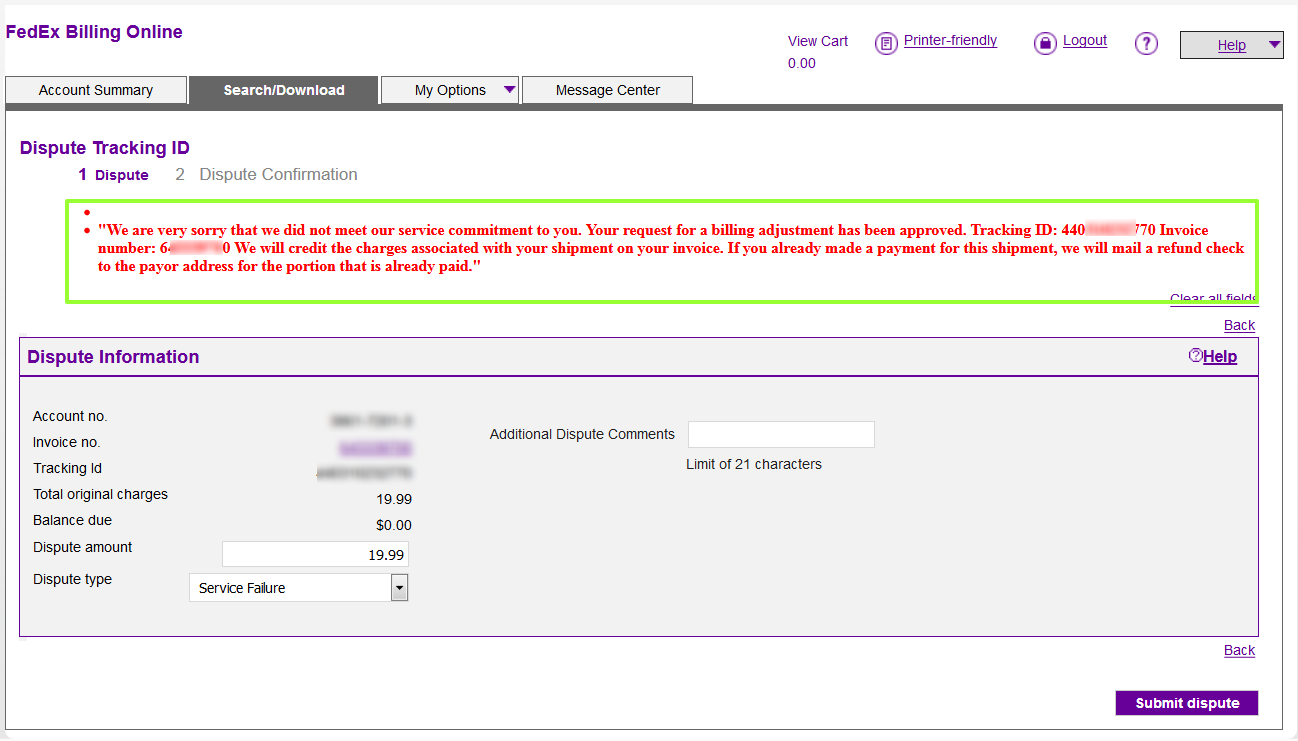
Task: Click the cart total 0.00
Action: [802, 63]
